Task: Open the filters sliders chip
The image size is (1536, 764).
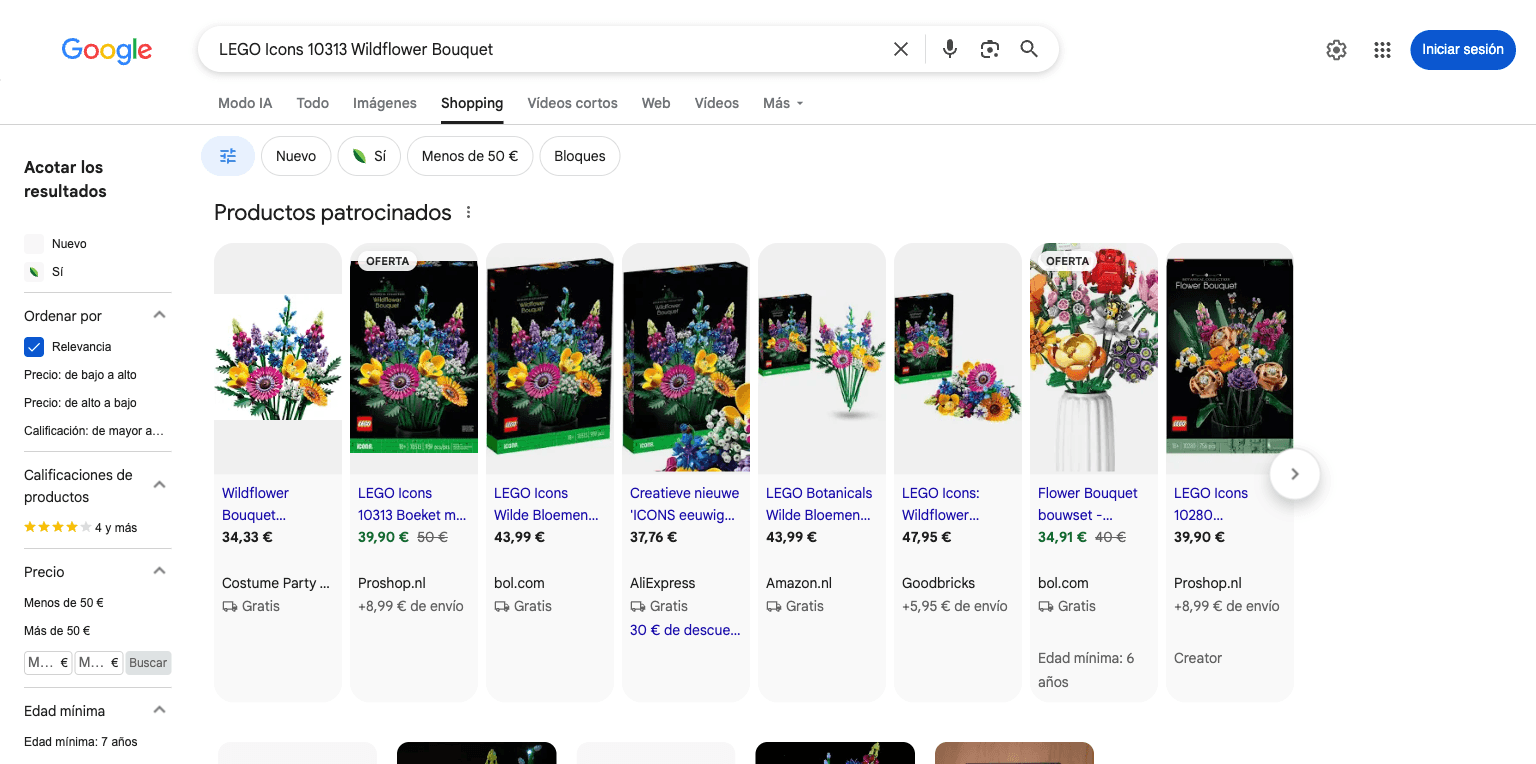Action: (x=228, y=156)
